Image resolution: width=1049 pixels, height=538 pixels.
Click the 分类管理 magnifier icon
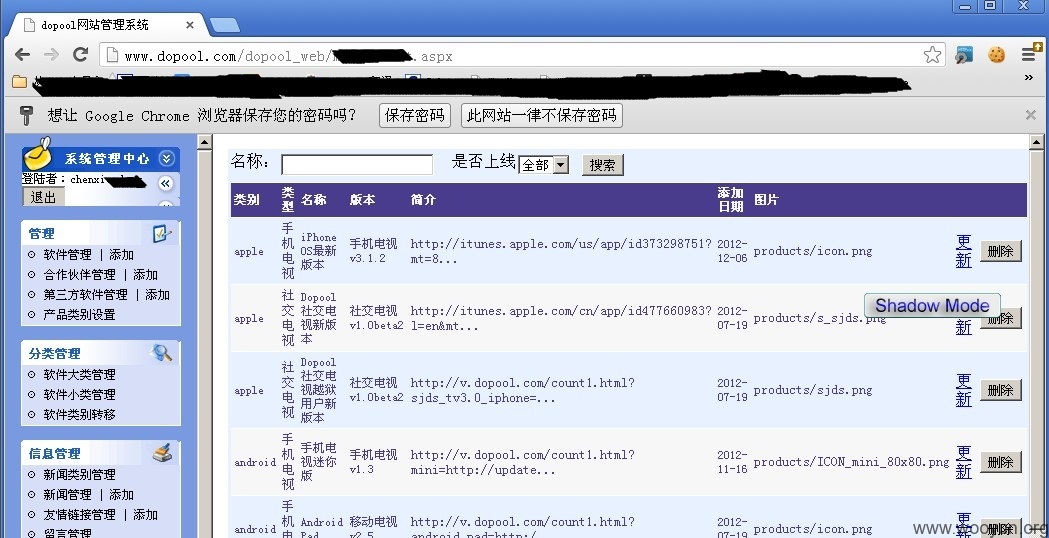click(163, 353)
